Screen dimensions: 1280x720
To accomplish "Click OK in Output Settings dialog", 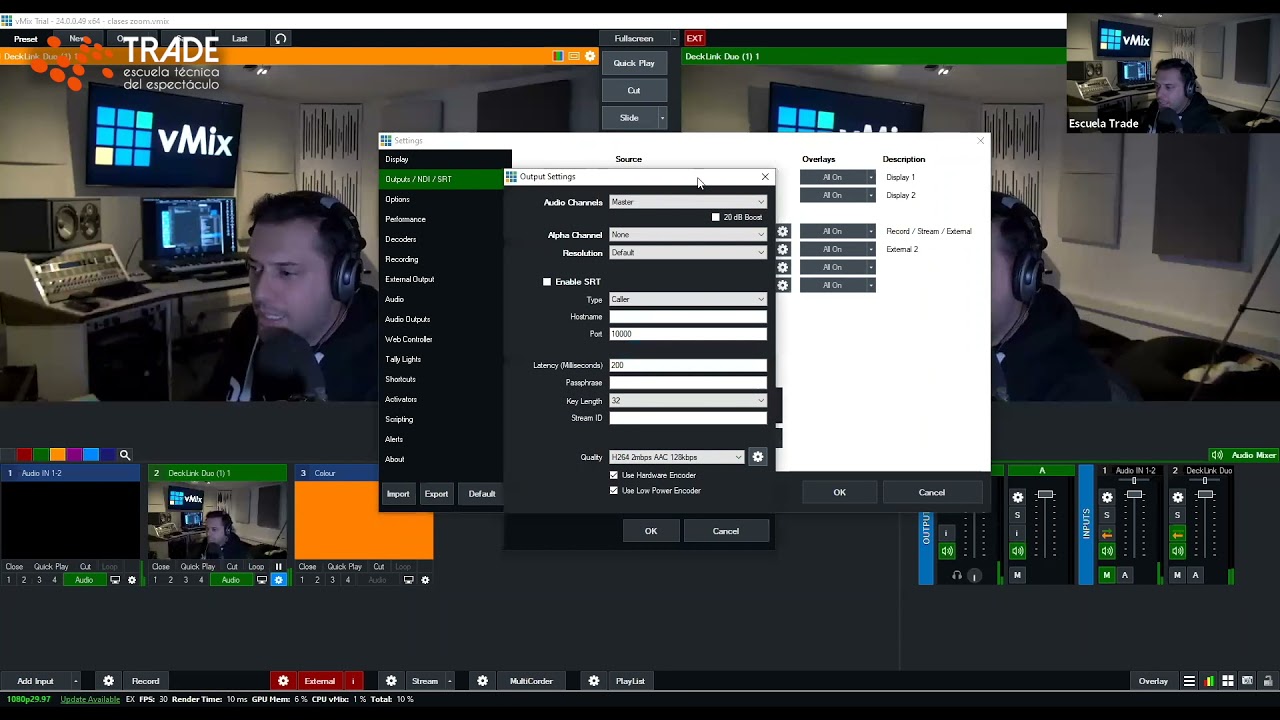I will click(x=651, y=531).
